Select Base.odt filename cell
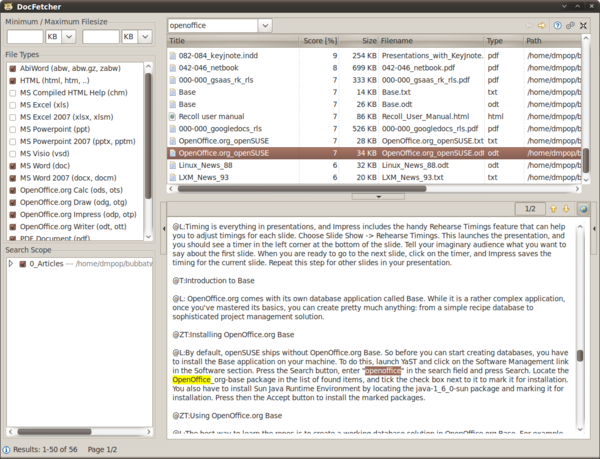Image resolution: width=600 pixels, height=459 pixels. pos(397,104)
